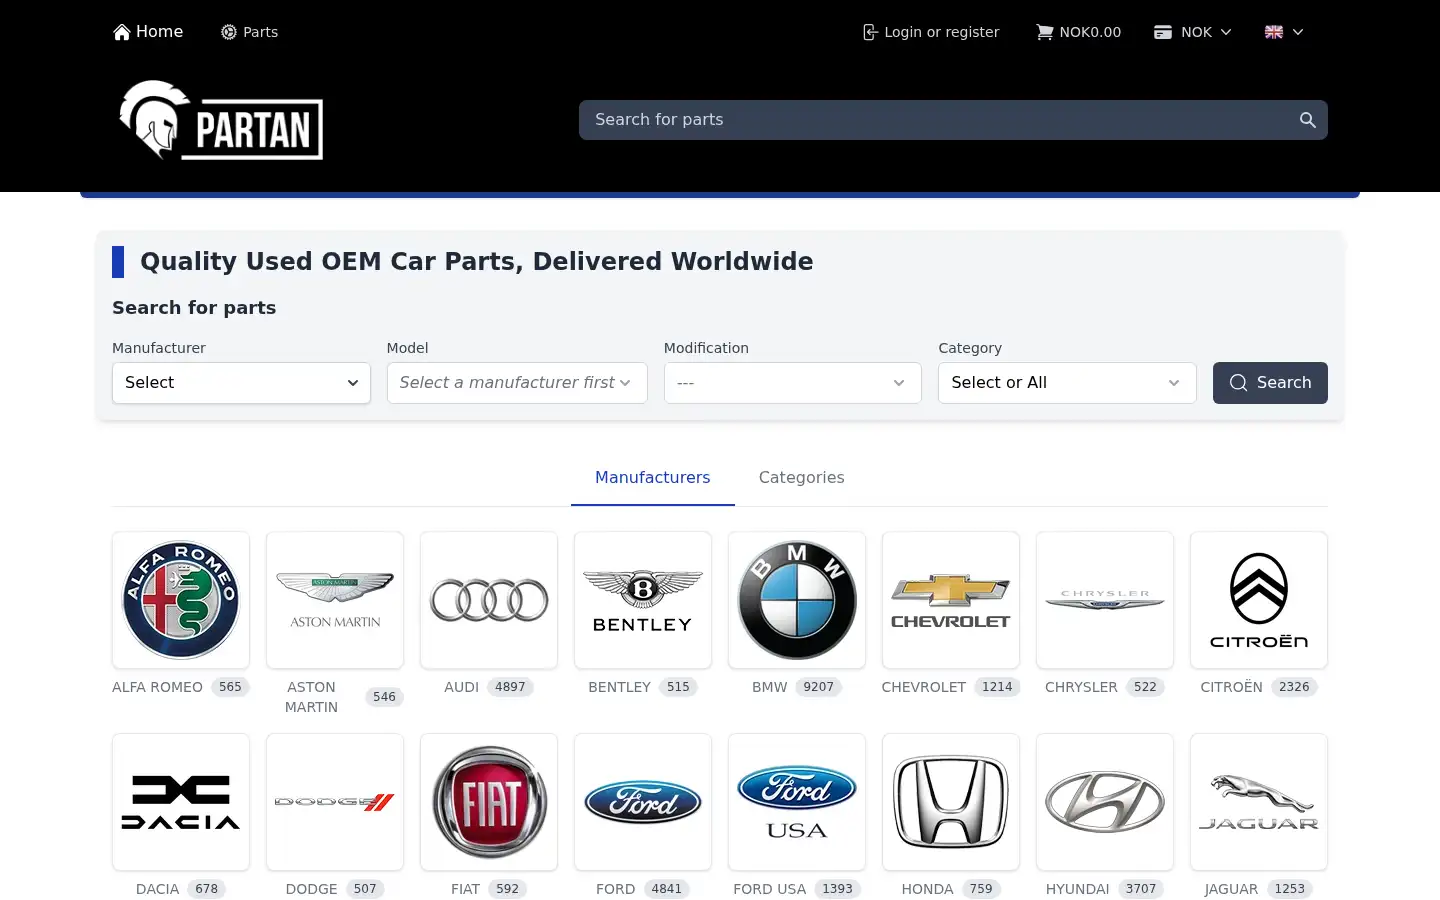
Task: Switch to the Manufacturers tab
Action: pos(652,478)
